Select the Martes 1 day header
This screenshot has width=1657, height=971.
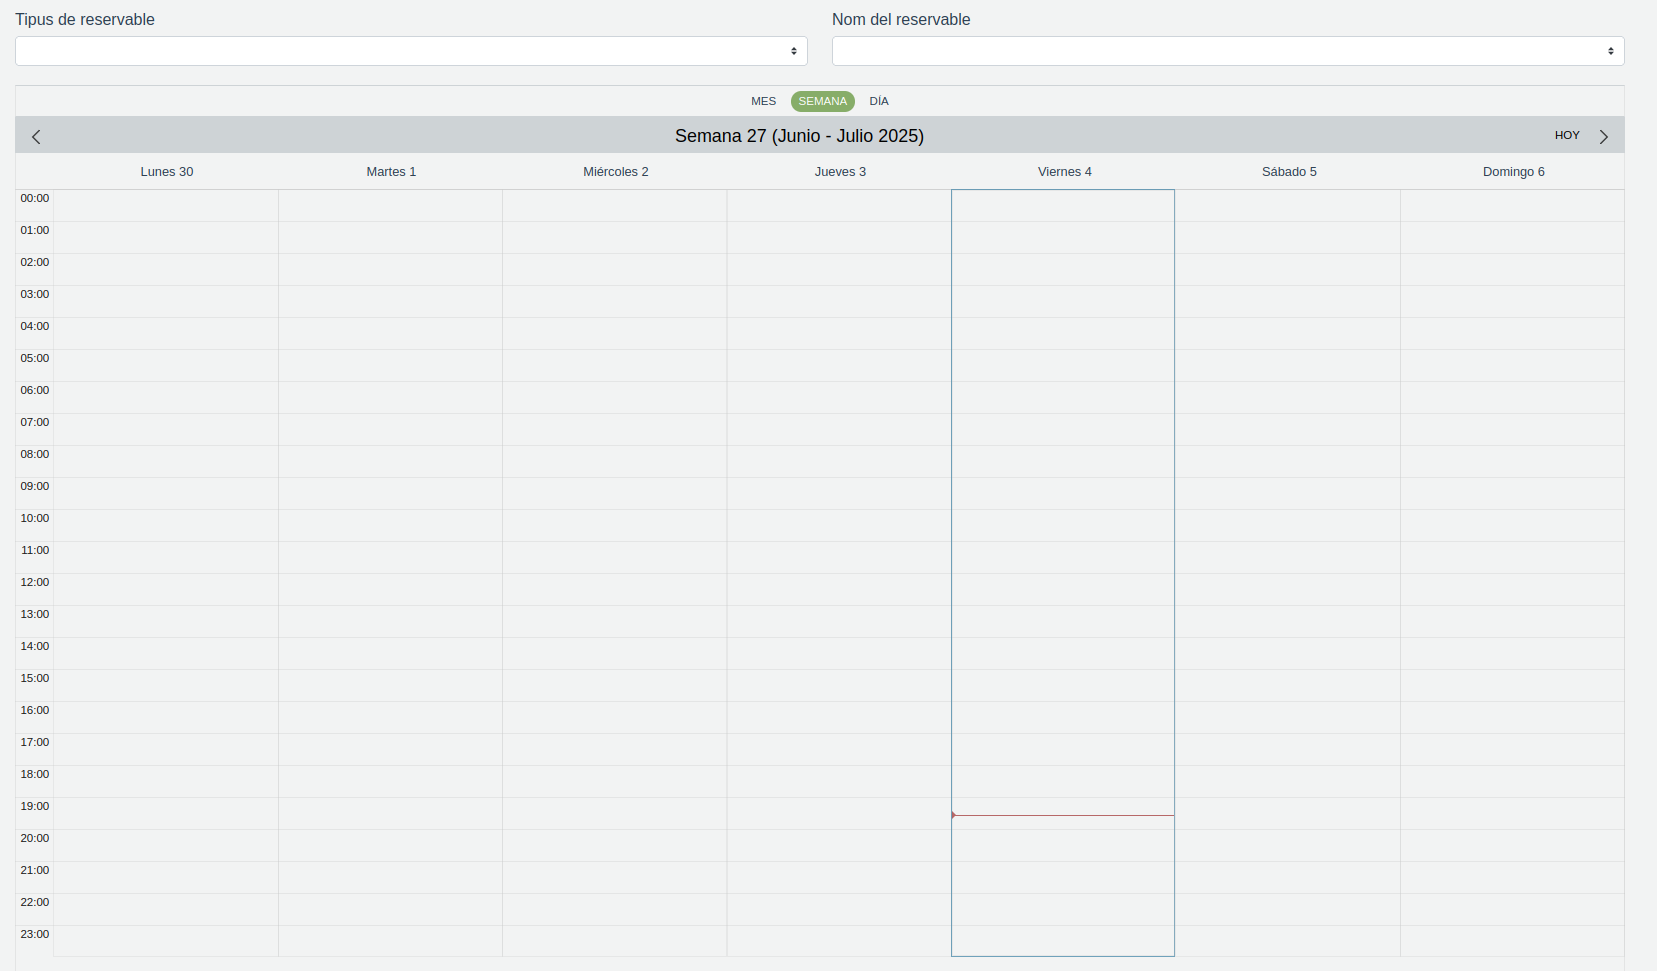(391, 172)
